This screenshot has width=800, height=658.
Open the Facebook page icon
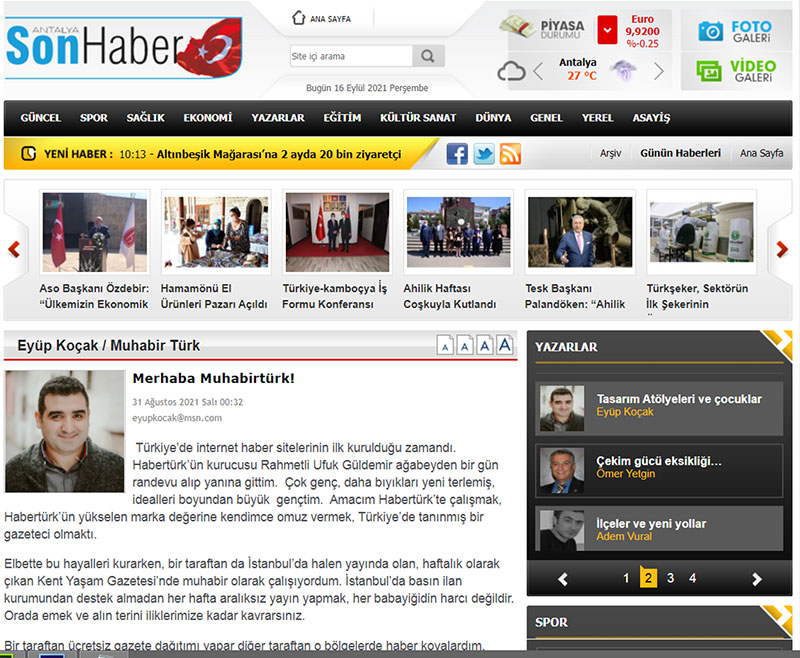tap(457, 154)
